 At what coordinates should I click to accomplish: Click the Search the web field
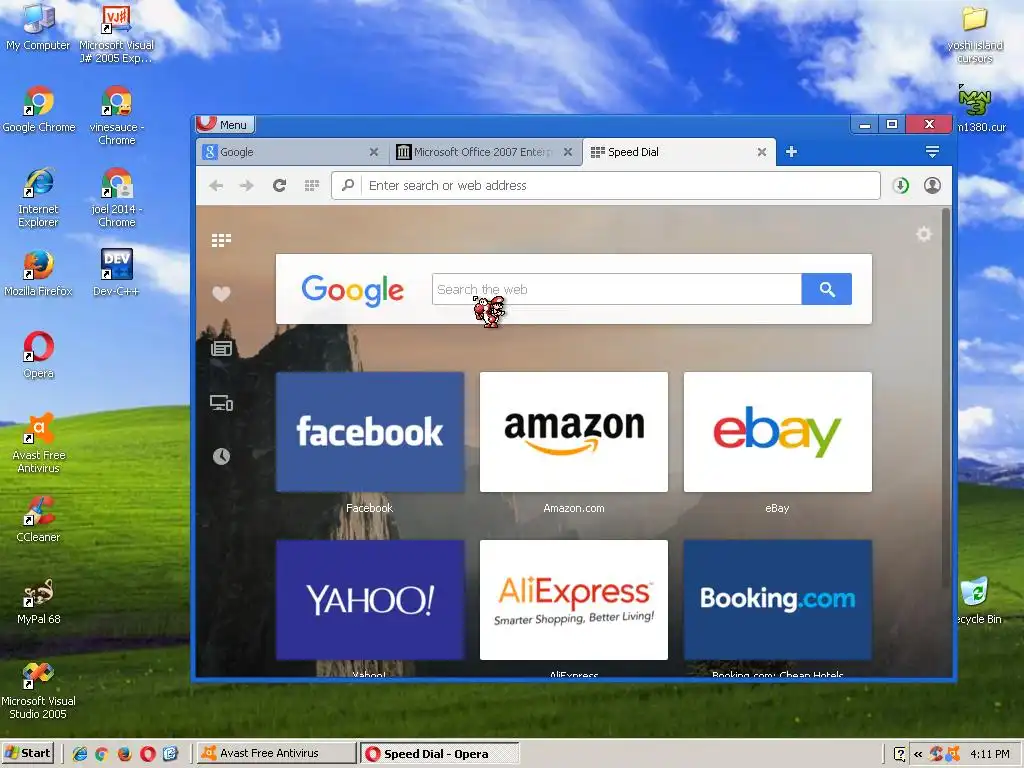(x=616, y=289)
